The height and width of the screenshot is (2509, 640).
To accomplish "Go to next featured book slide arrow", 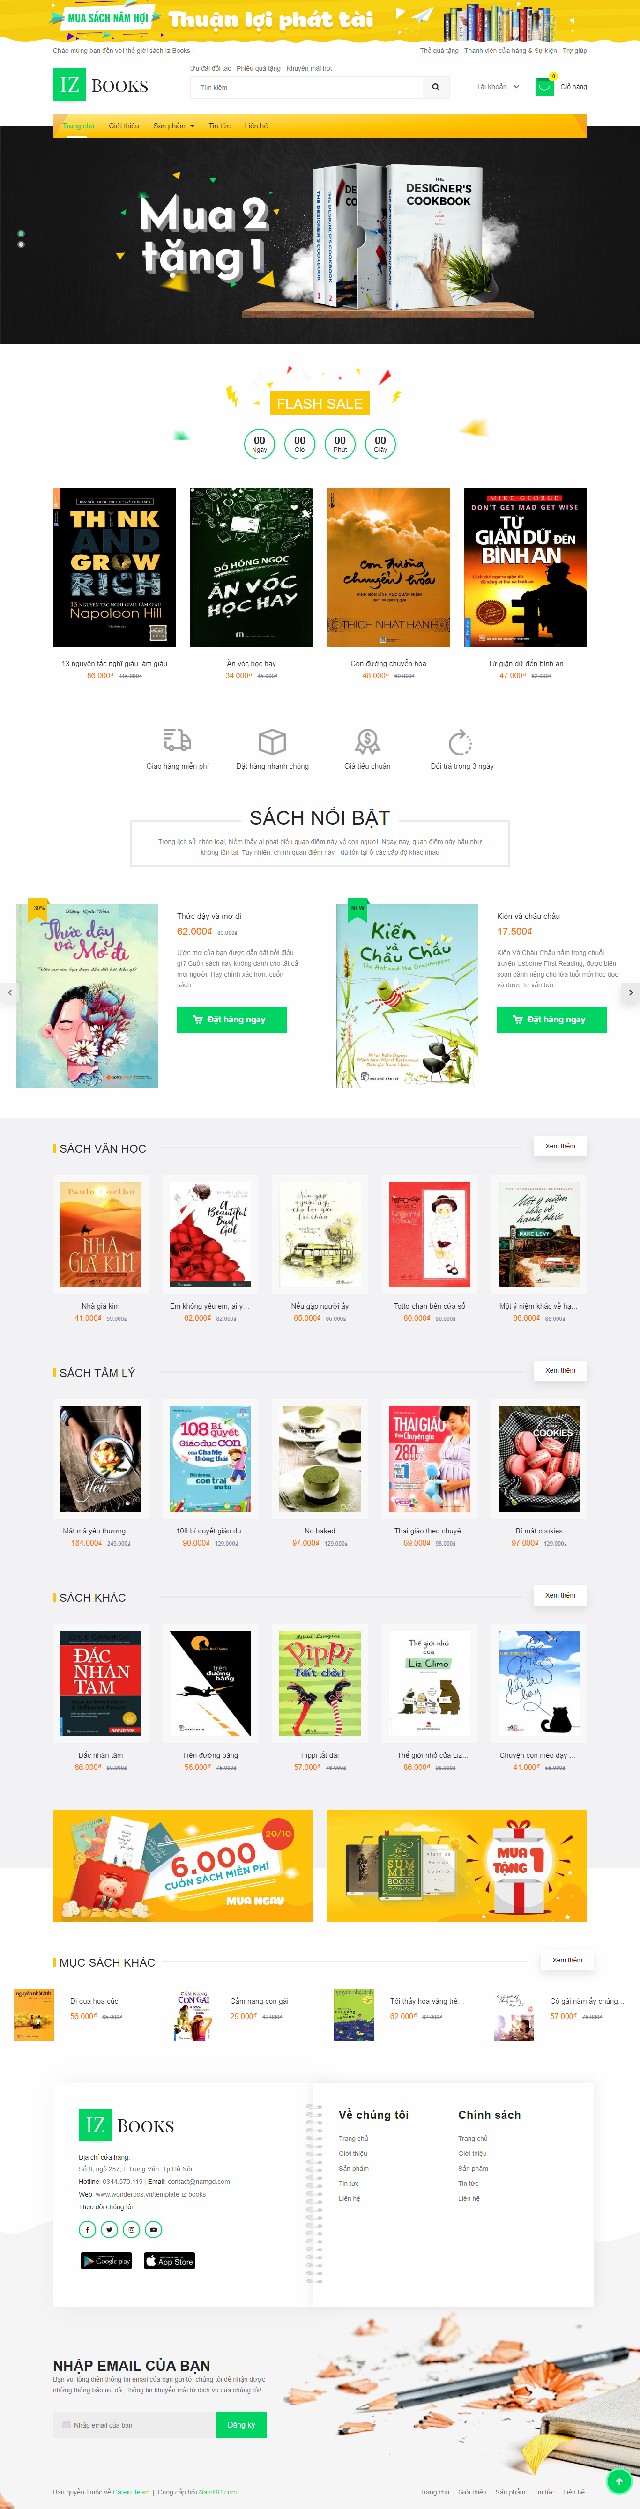I will [630, 992].
